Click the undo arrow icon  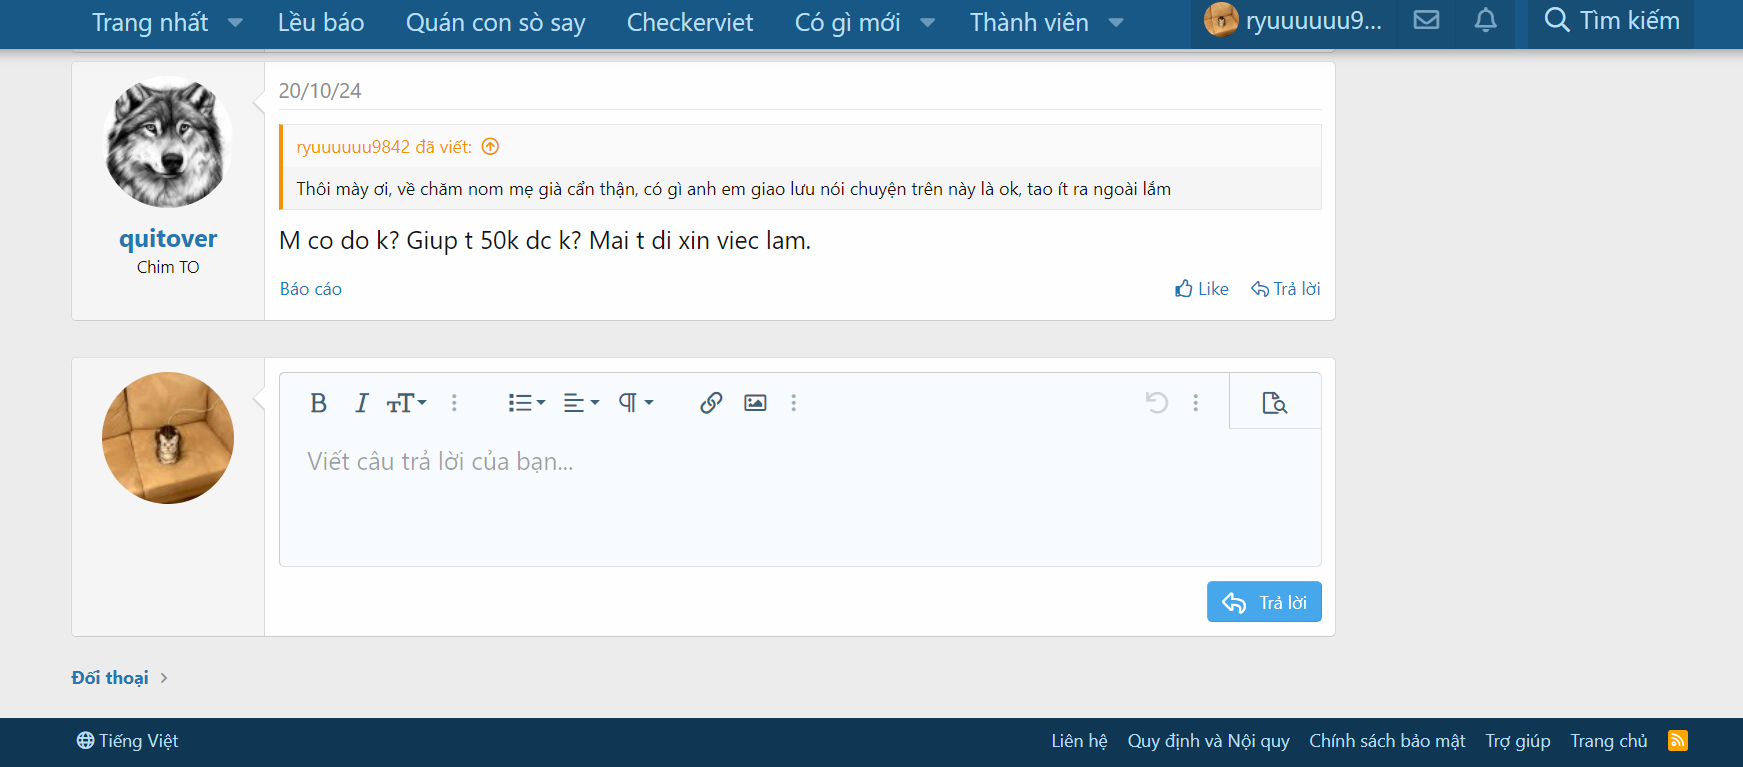click(1157, 403)
